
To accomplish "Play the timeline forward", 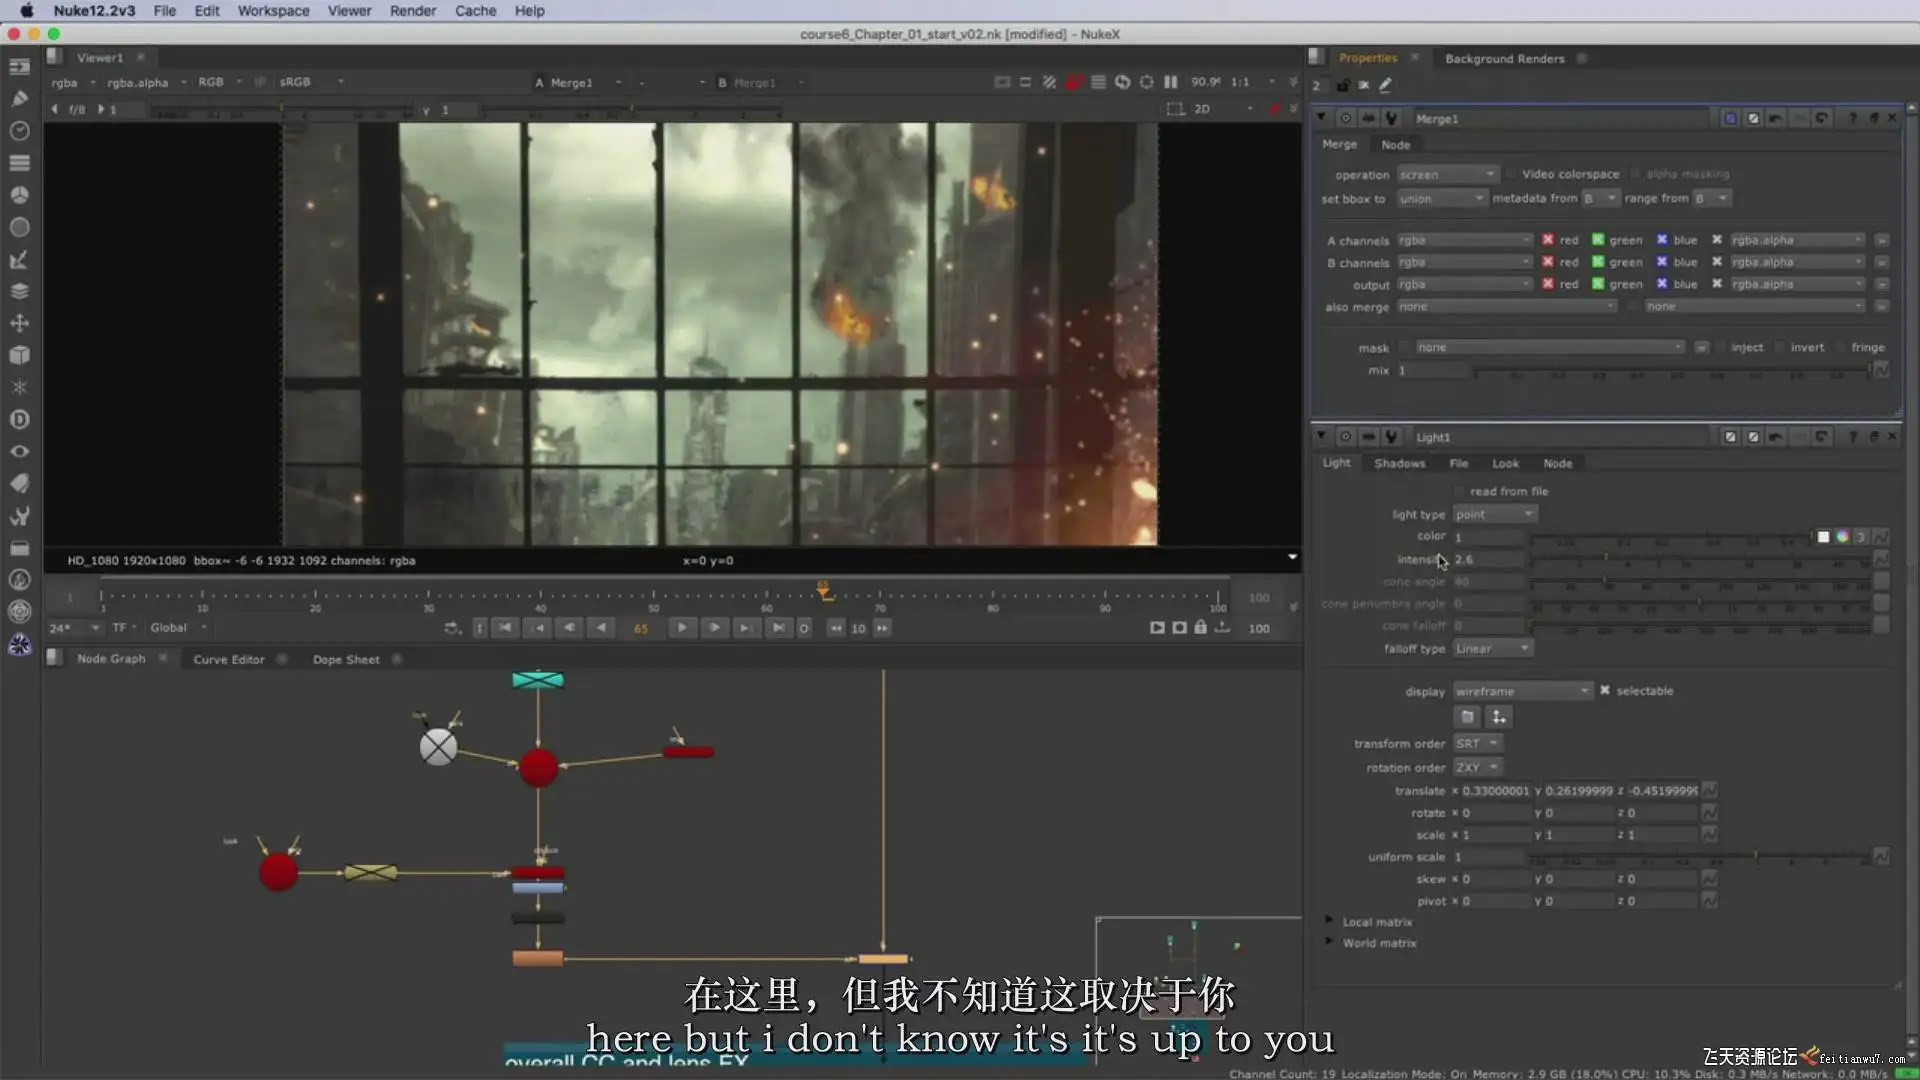I will point(681,628).
